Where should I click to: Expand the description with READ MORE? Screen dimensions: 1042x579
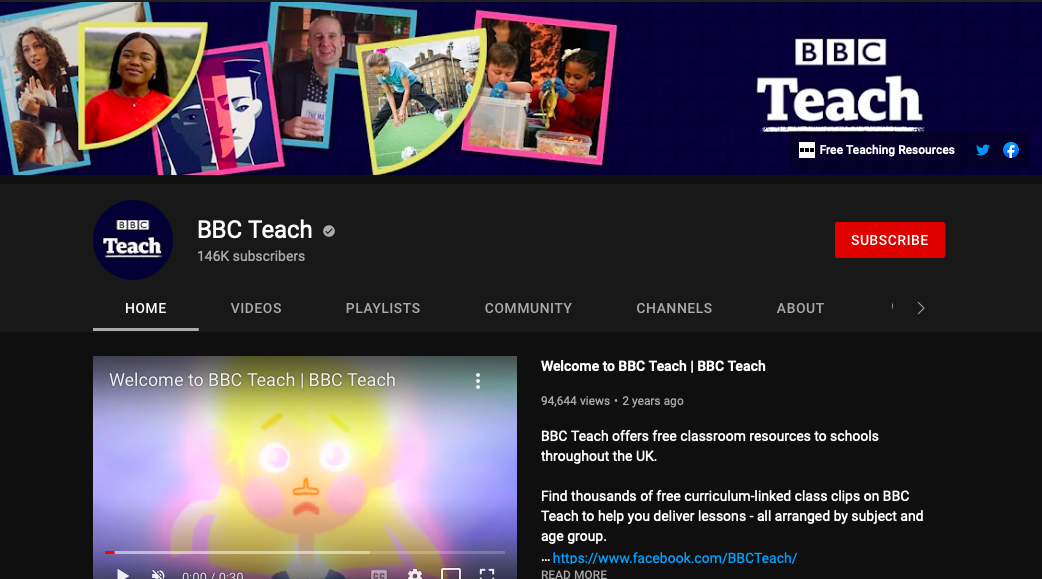pyautogui.click(x=573, y=574)
